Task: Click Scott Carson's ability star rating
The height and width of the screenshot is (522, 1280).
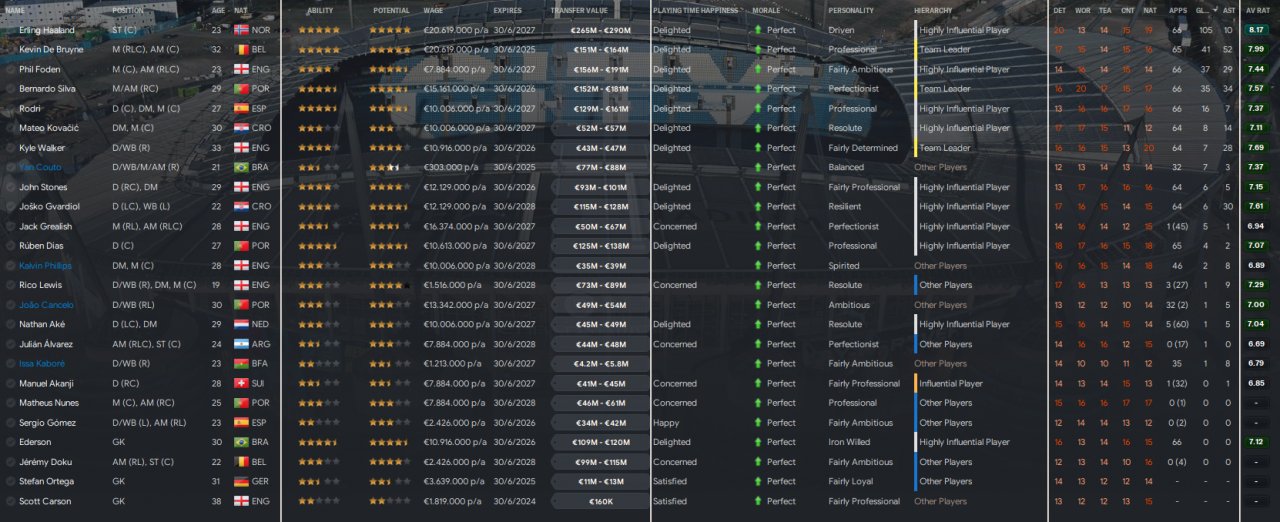Action: [x=319, y=501]
